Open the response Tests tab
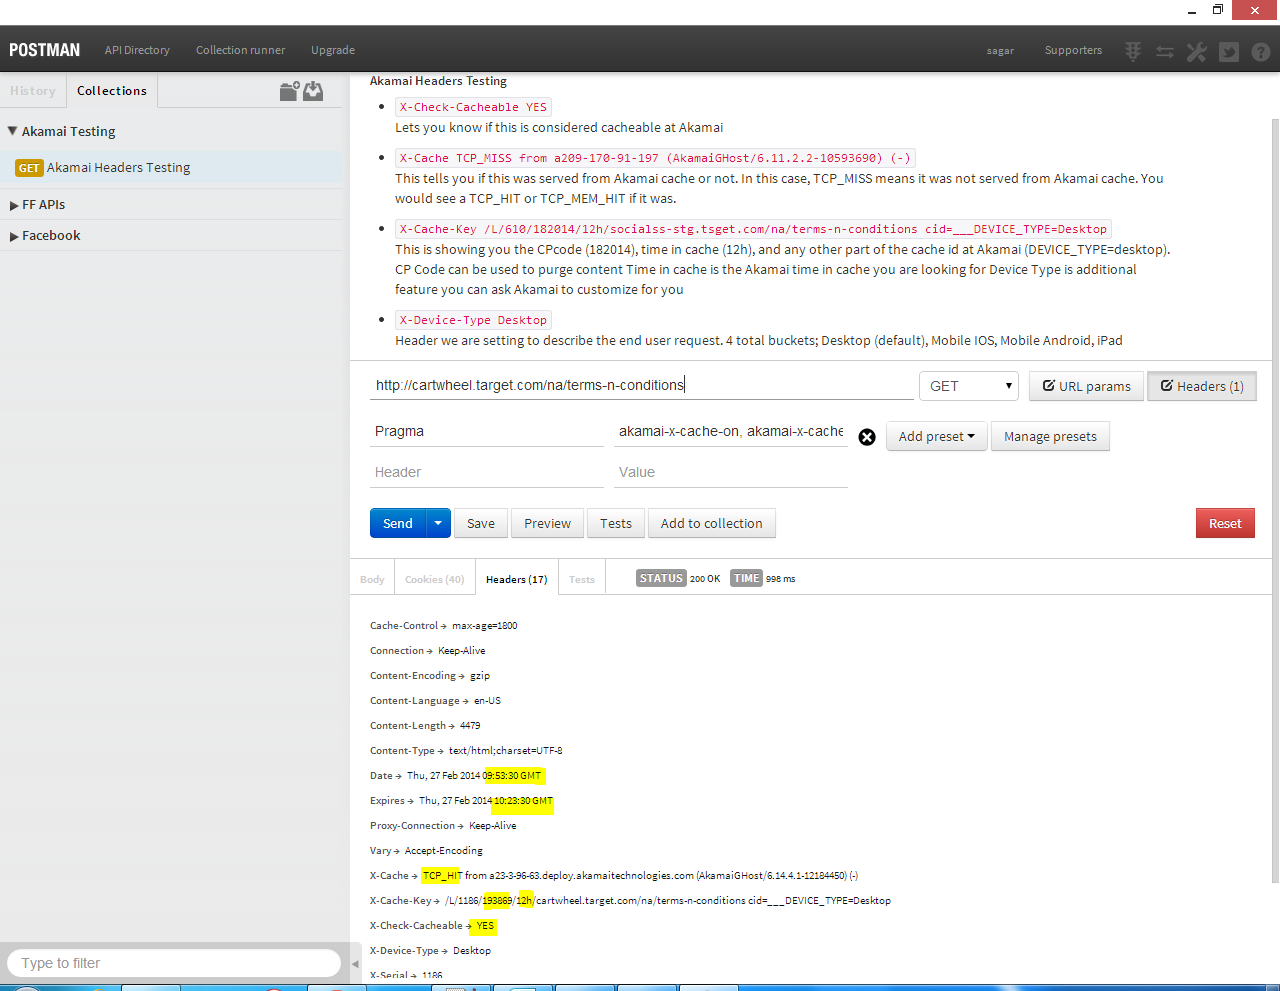 (582, 579)
